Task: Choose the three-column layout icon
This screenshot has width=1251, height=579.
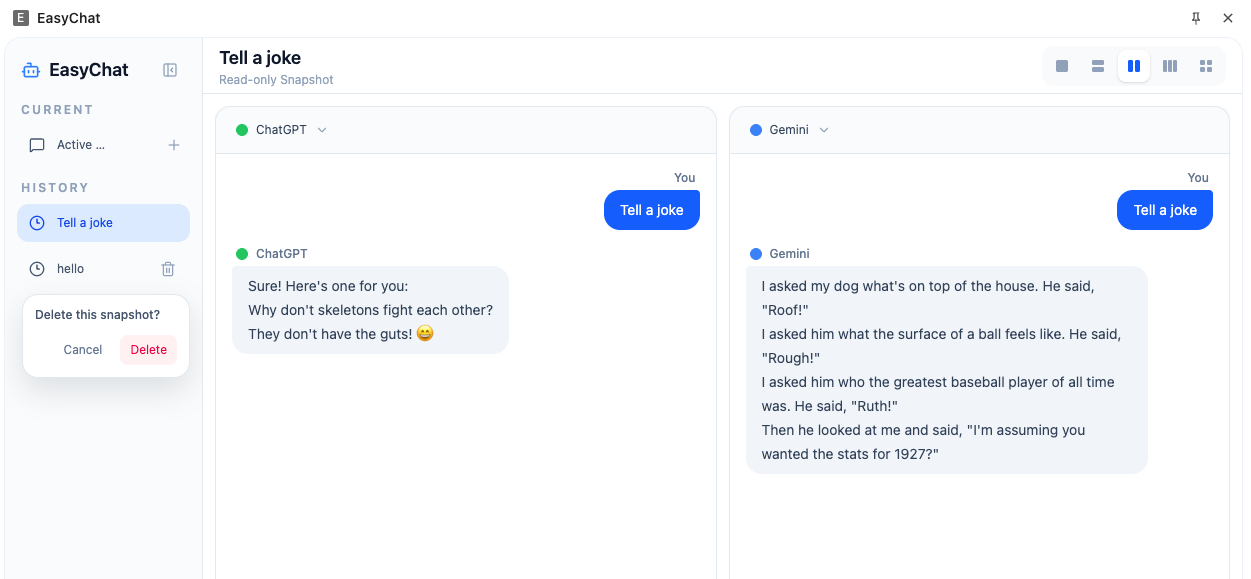Action: click(x=1170, y=66)
